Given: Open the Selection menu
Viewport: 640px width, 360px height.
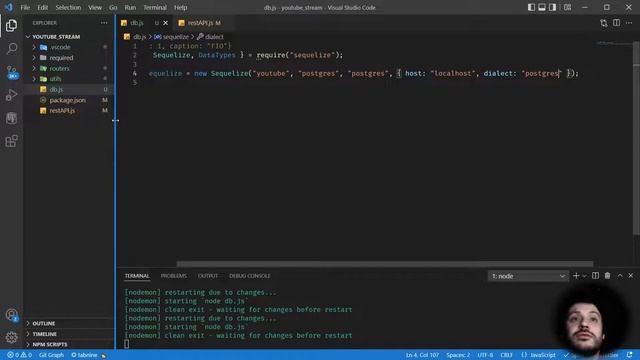Looking at the screenshot, I should 68,7.
